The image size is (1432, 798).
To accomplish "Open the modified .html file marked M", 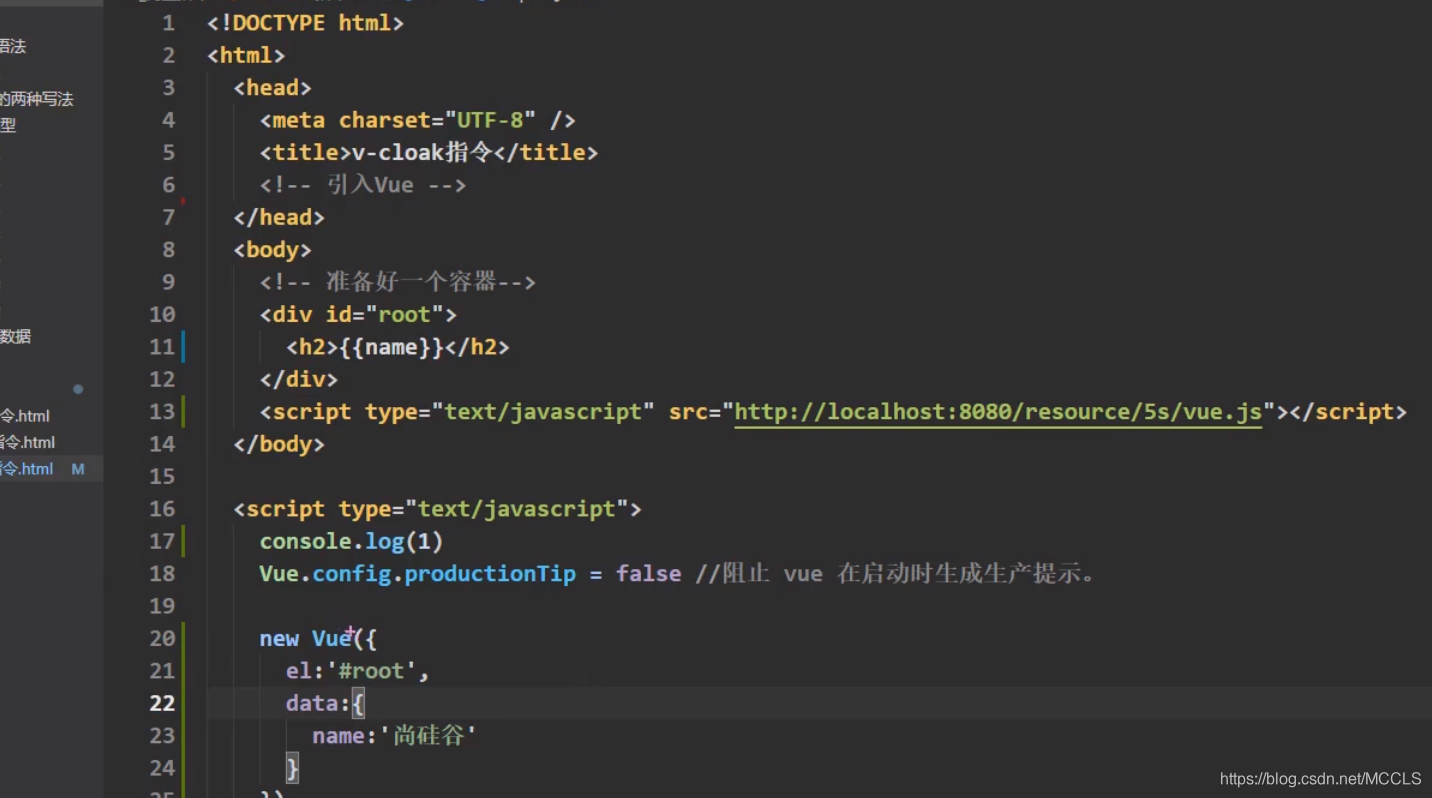I will (50, 469).
